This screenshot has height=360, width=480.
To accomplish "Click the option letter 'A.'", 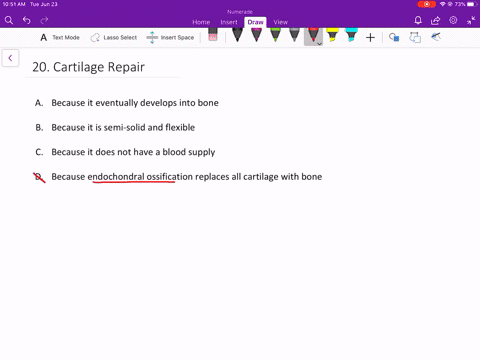I will pyautogui.click(x=39, y=103).
